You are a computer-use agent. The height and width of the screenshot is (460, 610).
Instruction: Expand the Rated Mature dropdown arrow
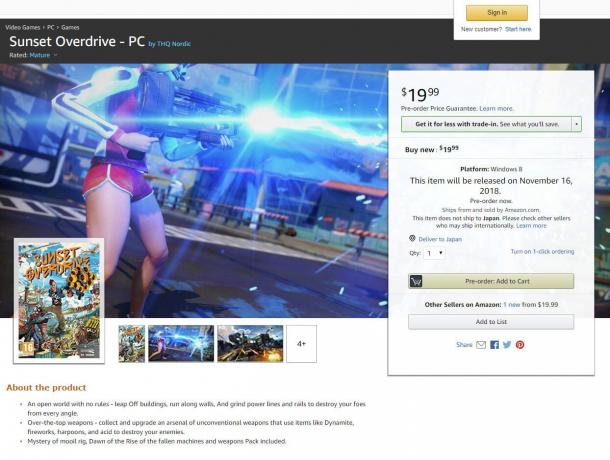55,55
